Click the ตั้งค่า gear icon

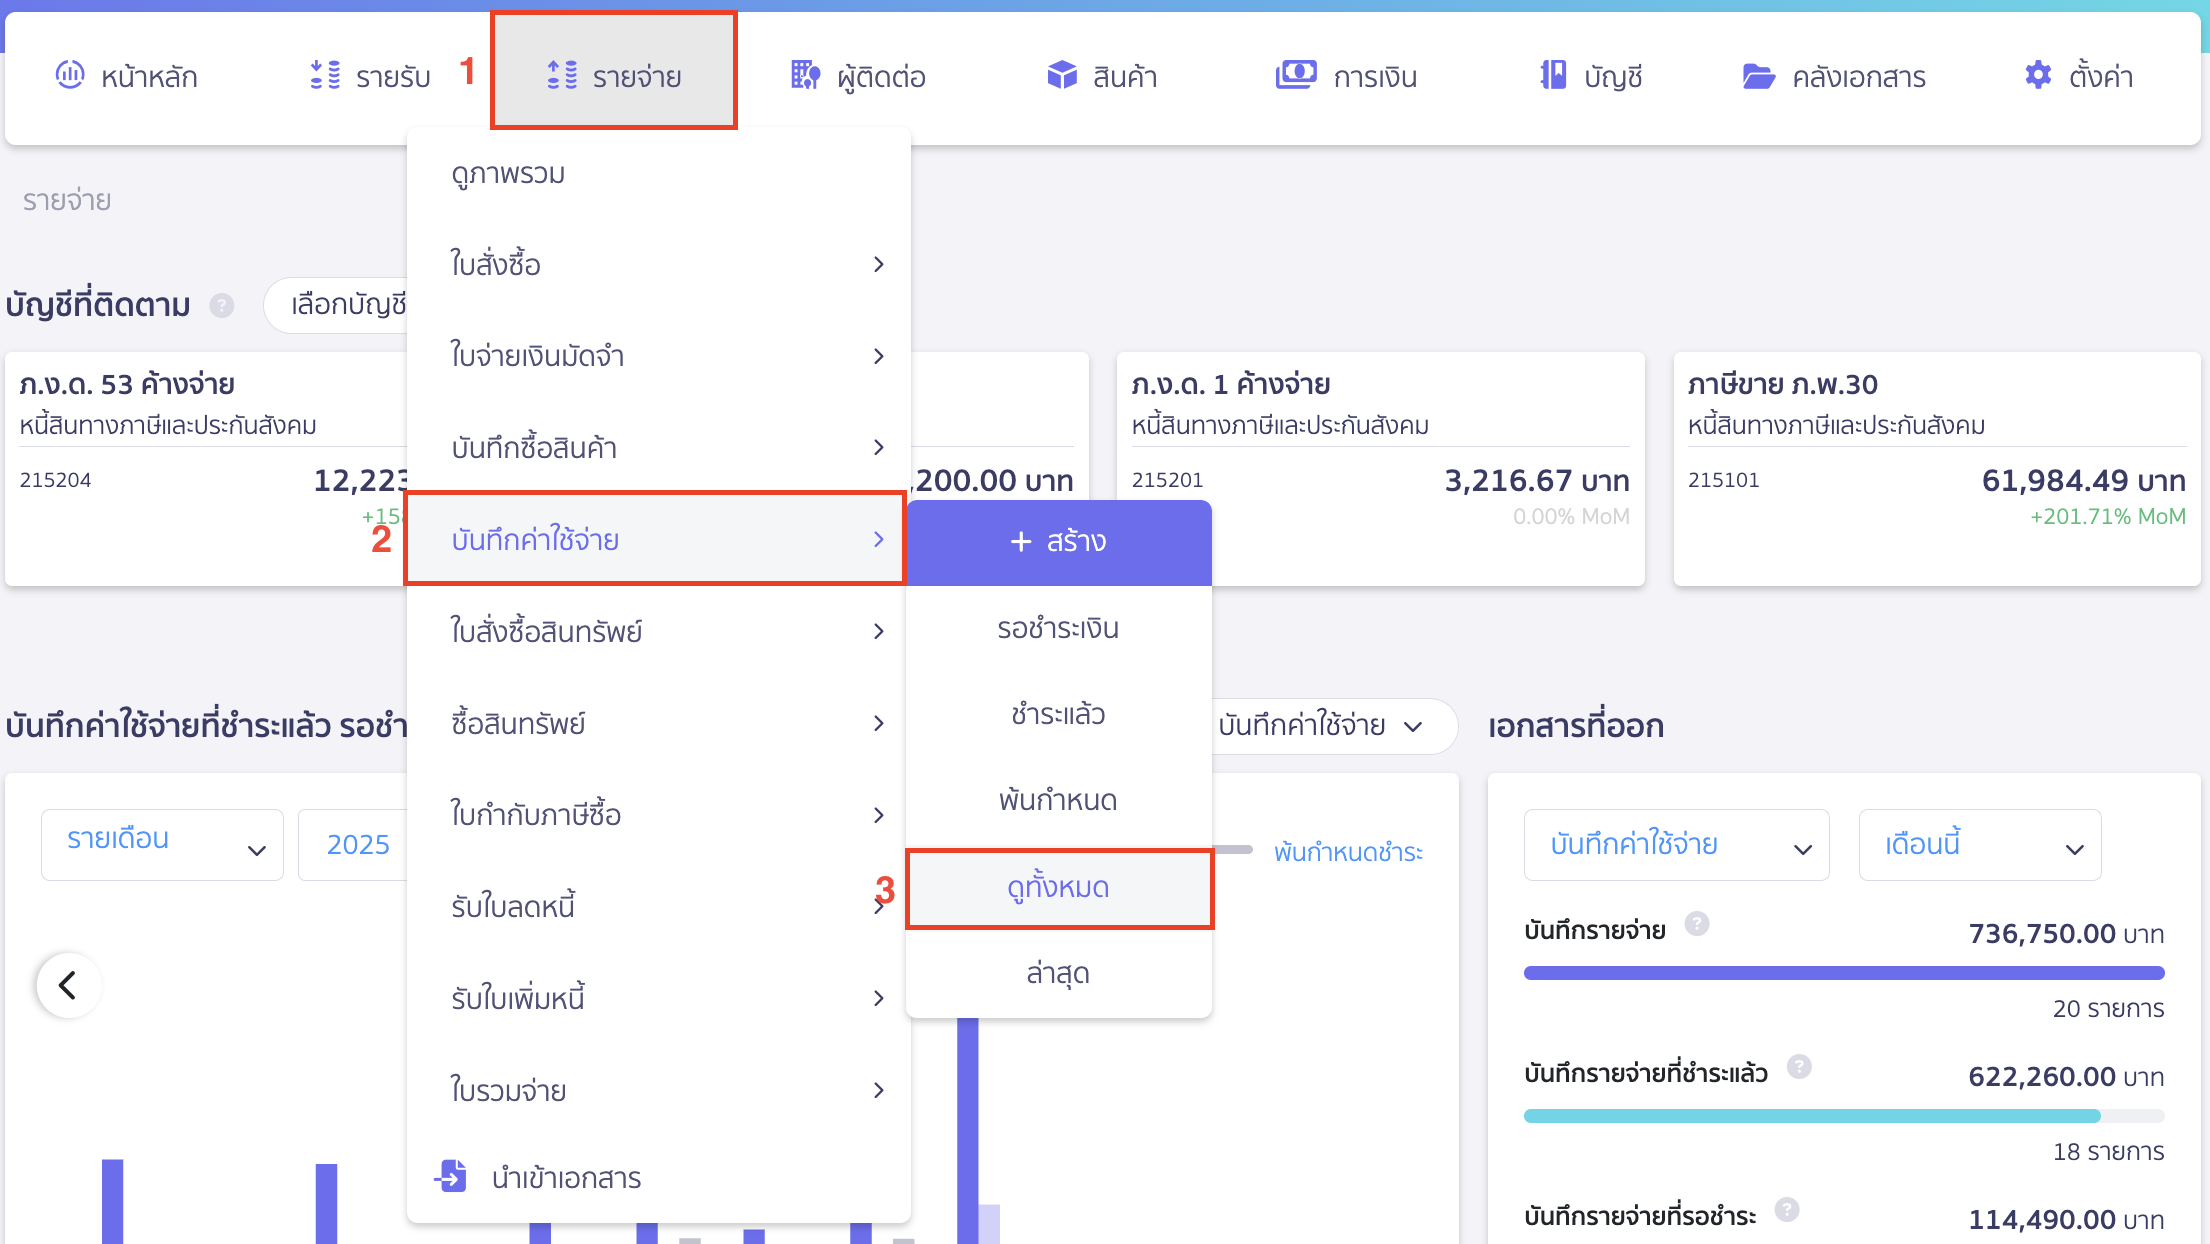click(x=2038, y=75)
